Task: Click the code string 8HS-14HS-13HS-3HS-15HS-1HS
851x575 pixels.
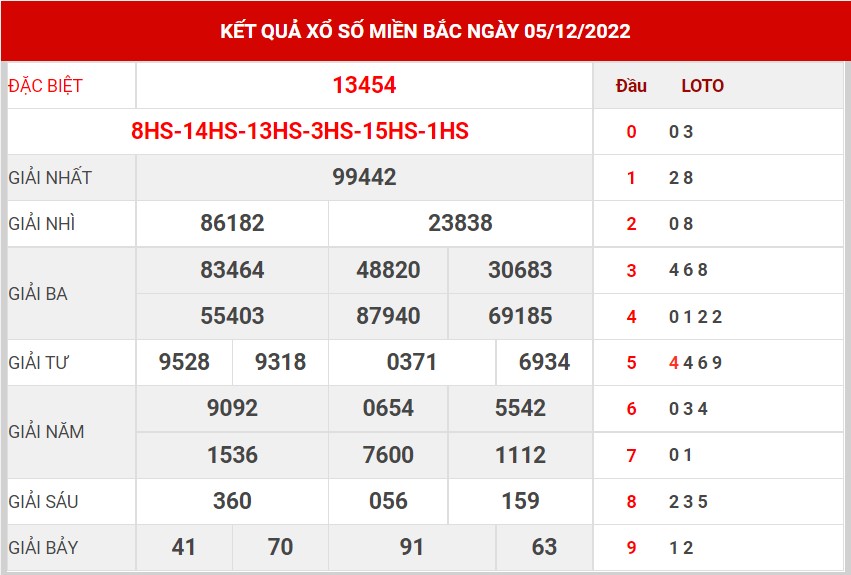Action: [x=300, y=131]
